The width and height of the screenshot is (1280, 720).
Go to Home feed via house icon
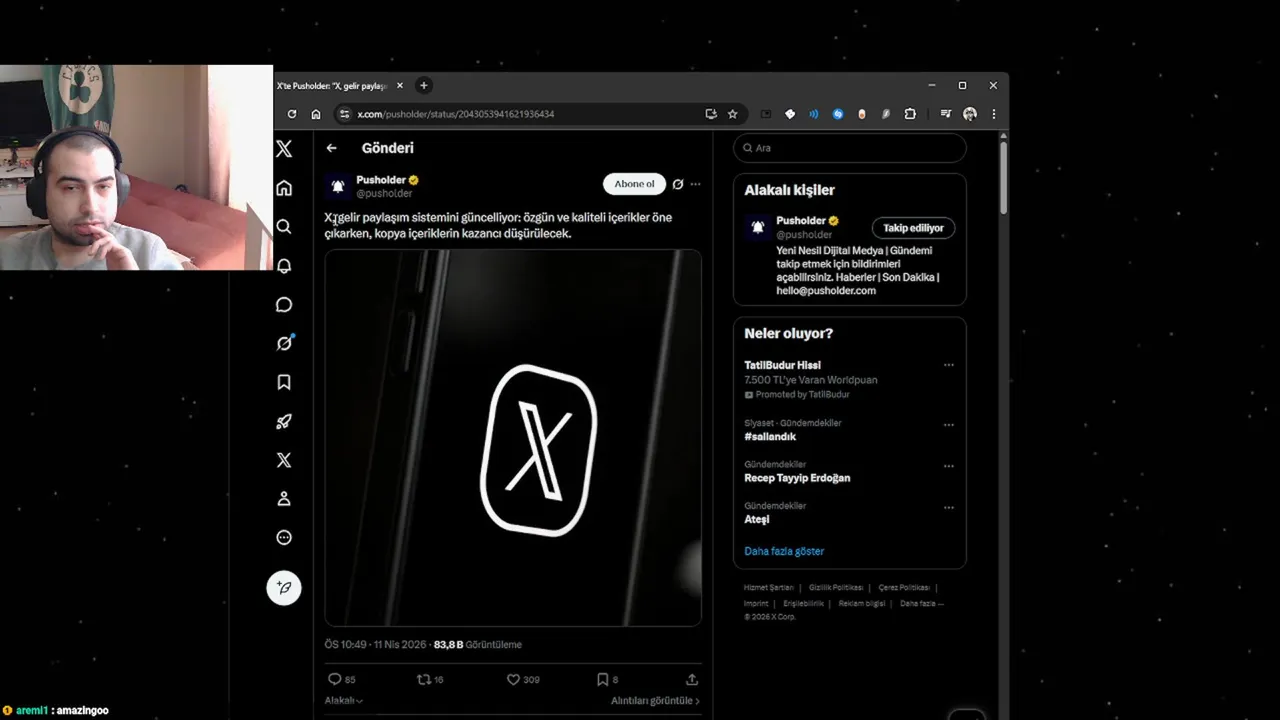[284, 188]
